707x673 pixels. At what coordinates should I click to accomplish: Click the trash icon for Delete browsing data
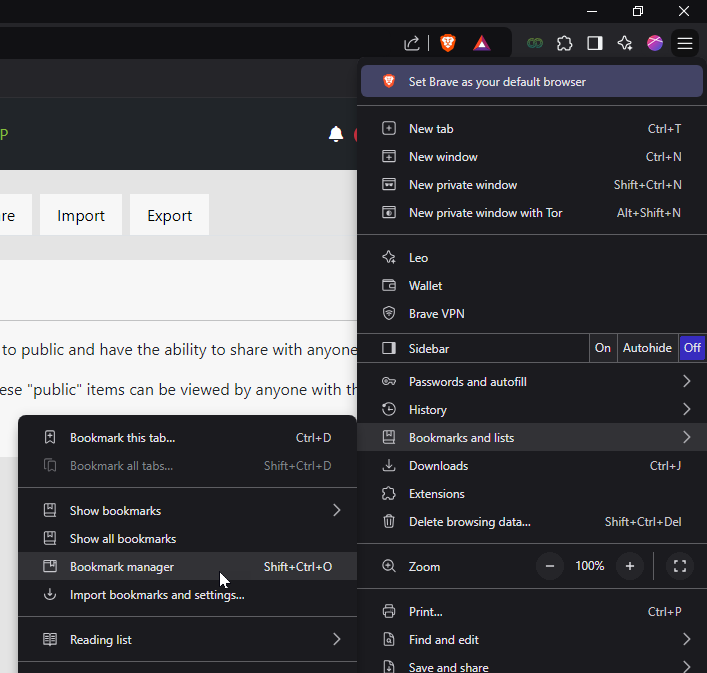[x=389, y=522]
